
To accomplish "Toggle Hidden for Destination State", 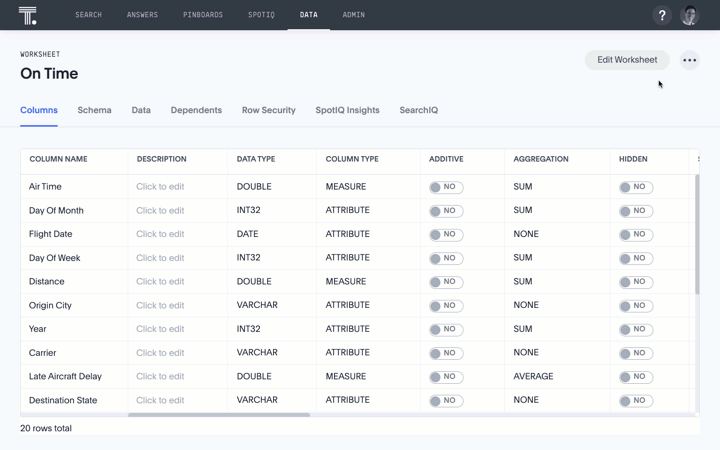I will (x=636, y=400).
